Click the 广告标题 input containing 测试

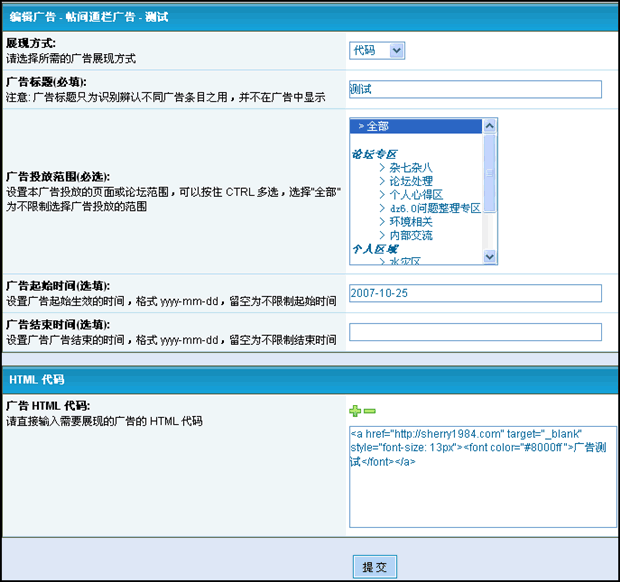pos(475,89)
